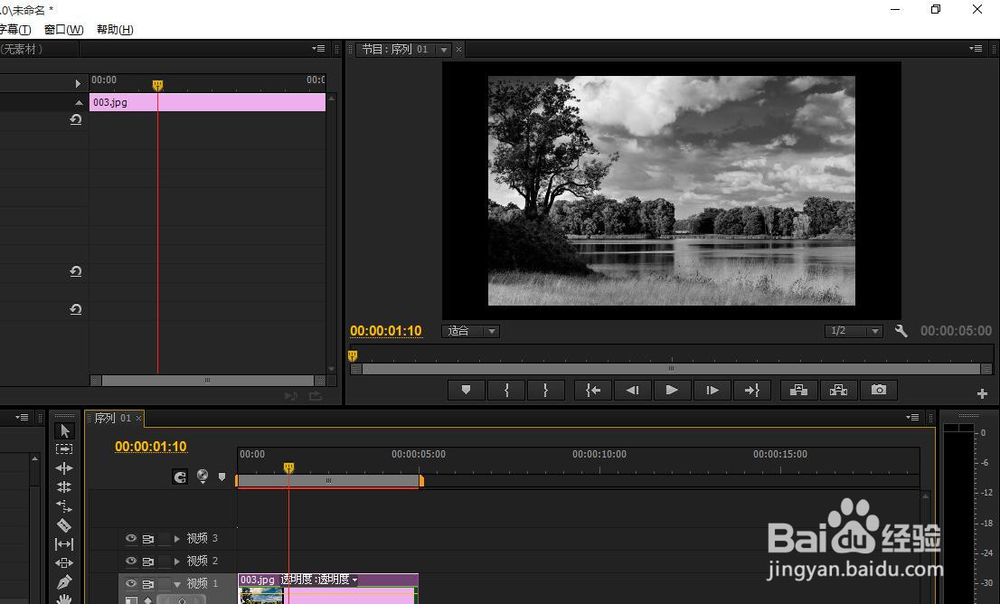
Task: Open the 窗口(W) menu
Action: point(64,29)
